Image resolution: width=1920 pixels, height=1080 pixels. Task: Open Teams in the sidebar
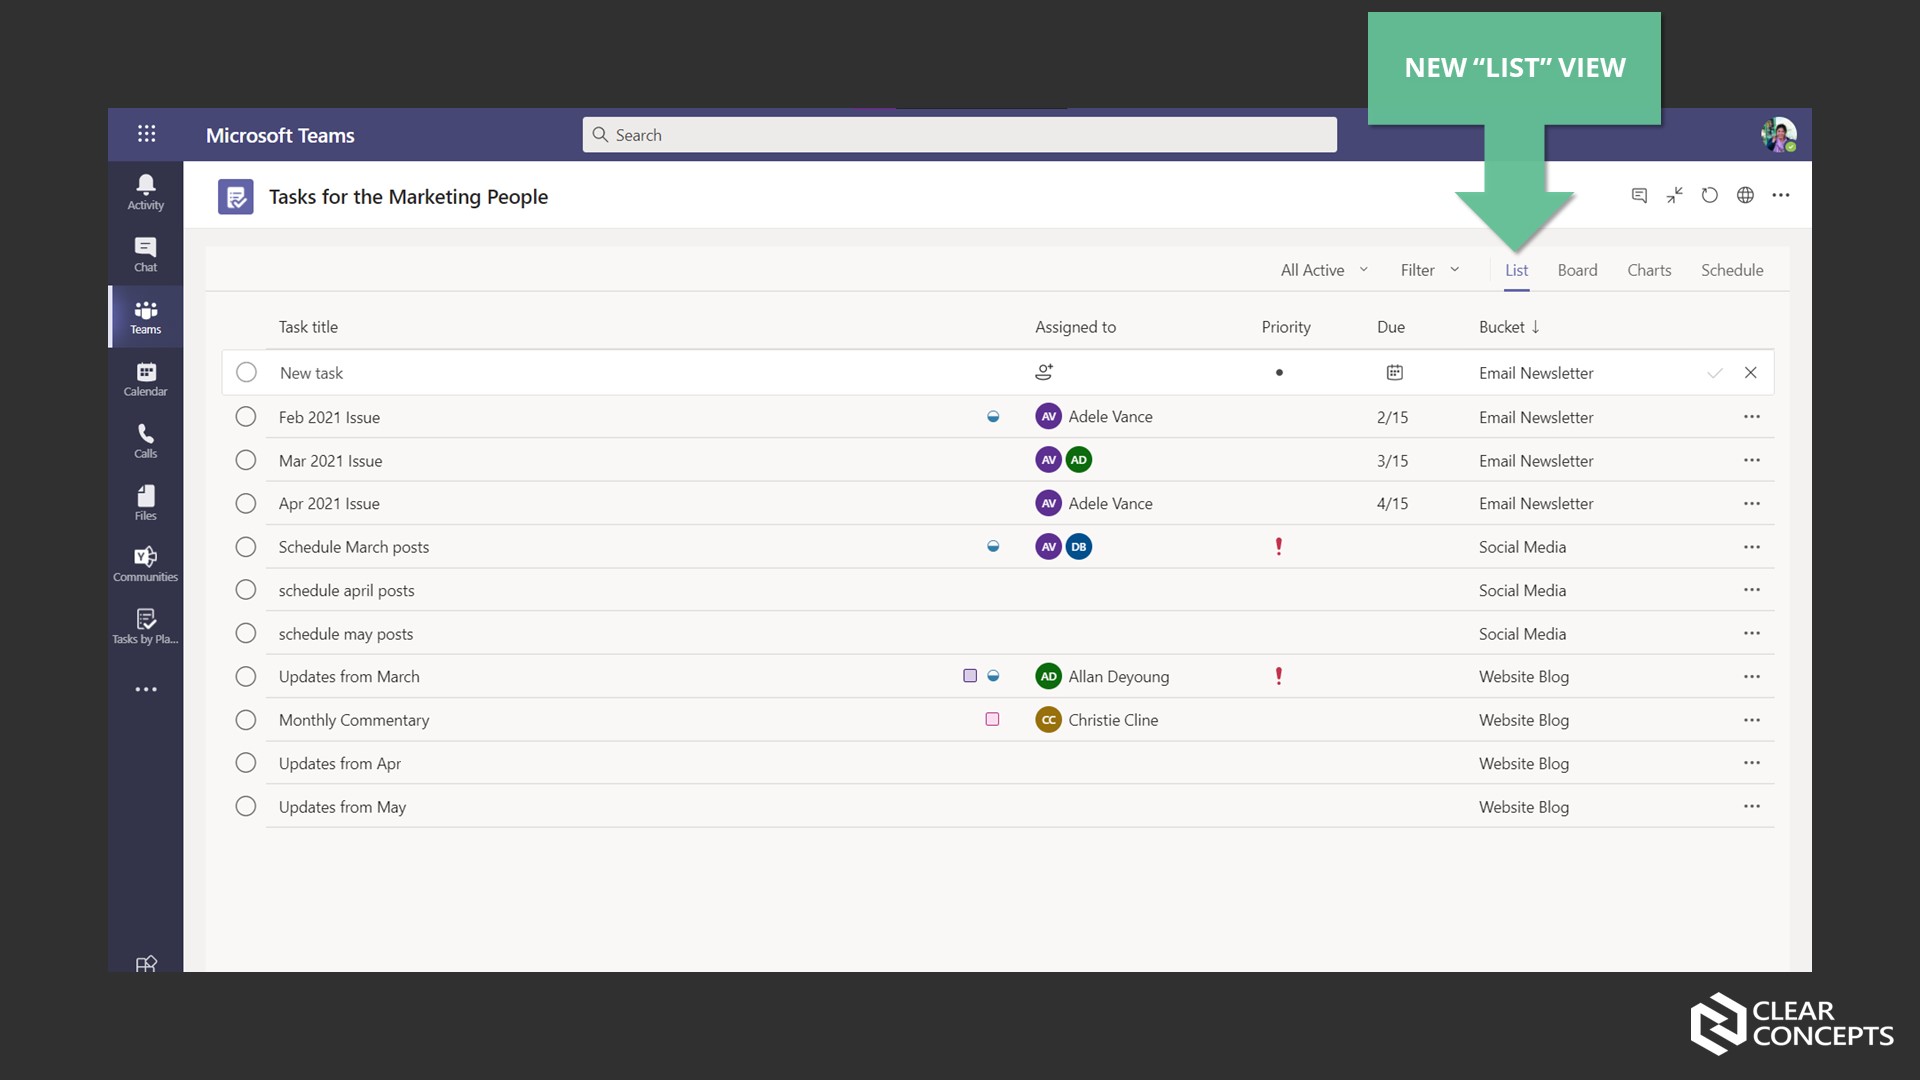coord(145,316)
